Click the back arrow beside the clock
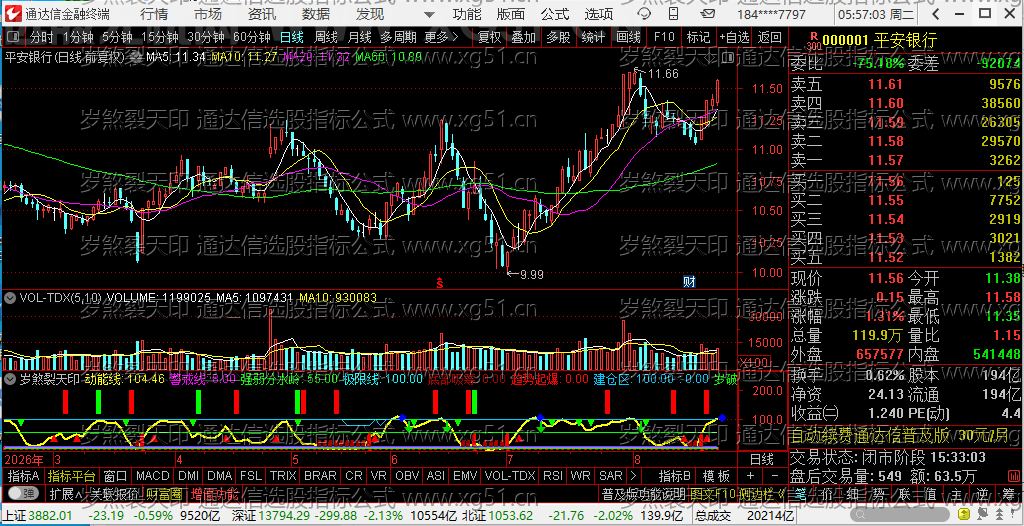The width and height of the screenshot is (1024, 526). click(935, 14)
